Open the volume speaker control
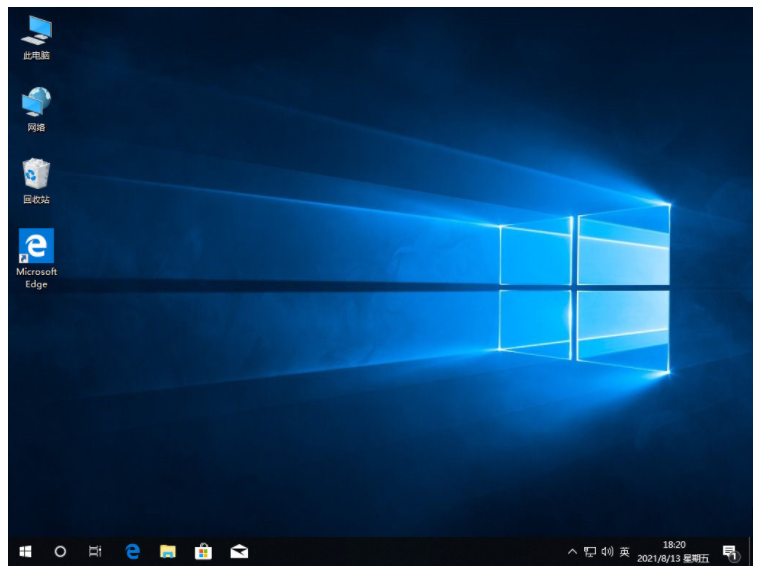The height and width of the screenshot is (573, 762). (607, 551)
